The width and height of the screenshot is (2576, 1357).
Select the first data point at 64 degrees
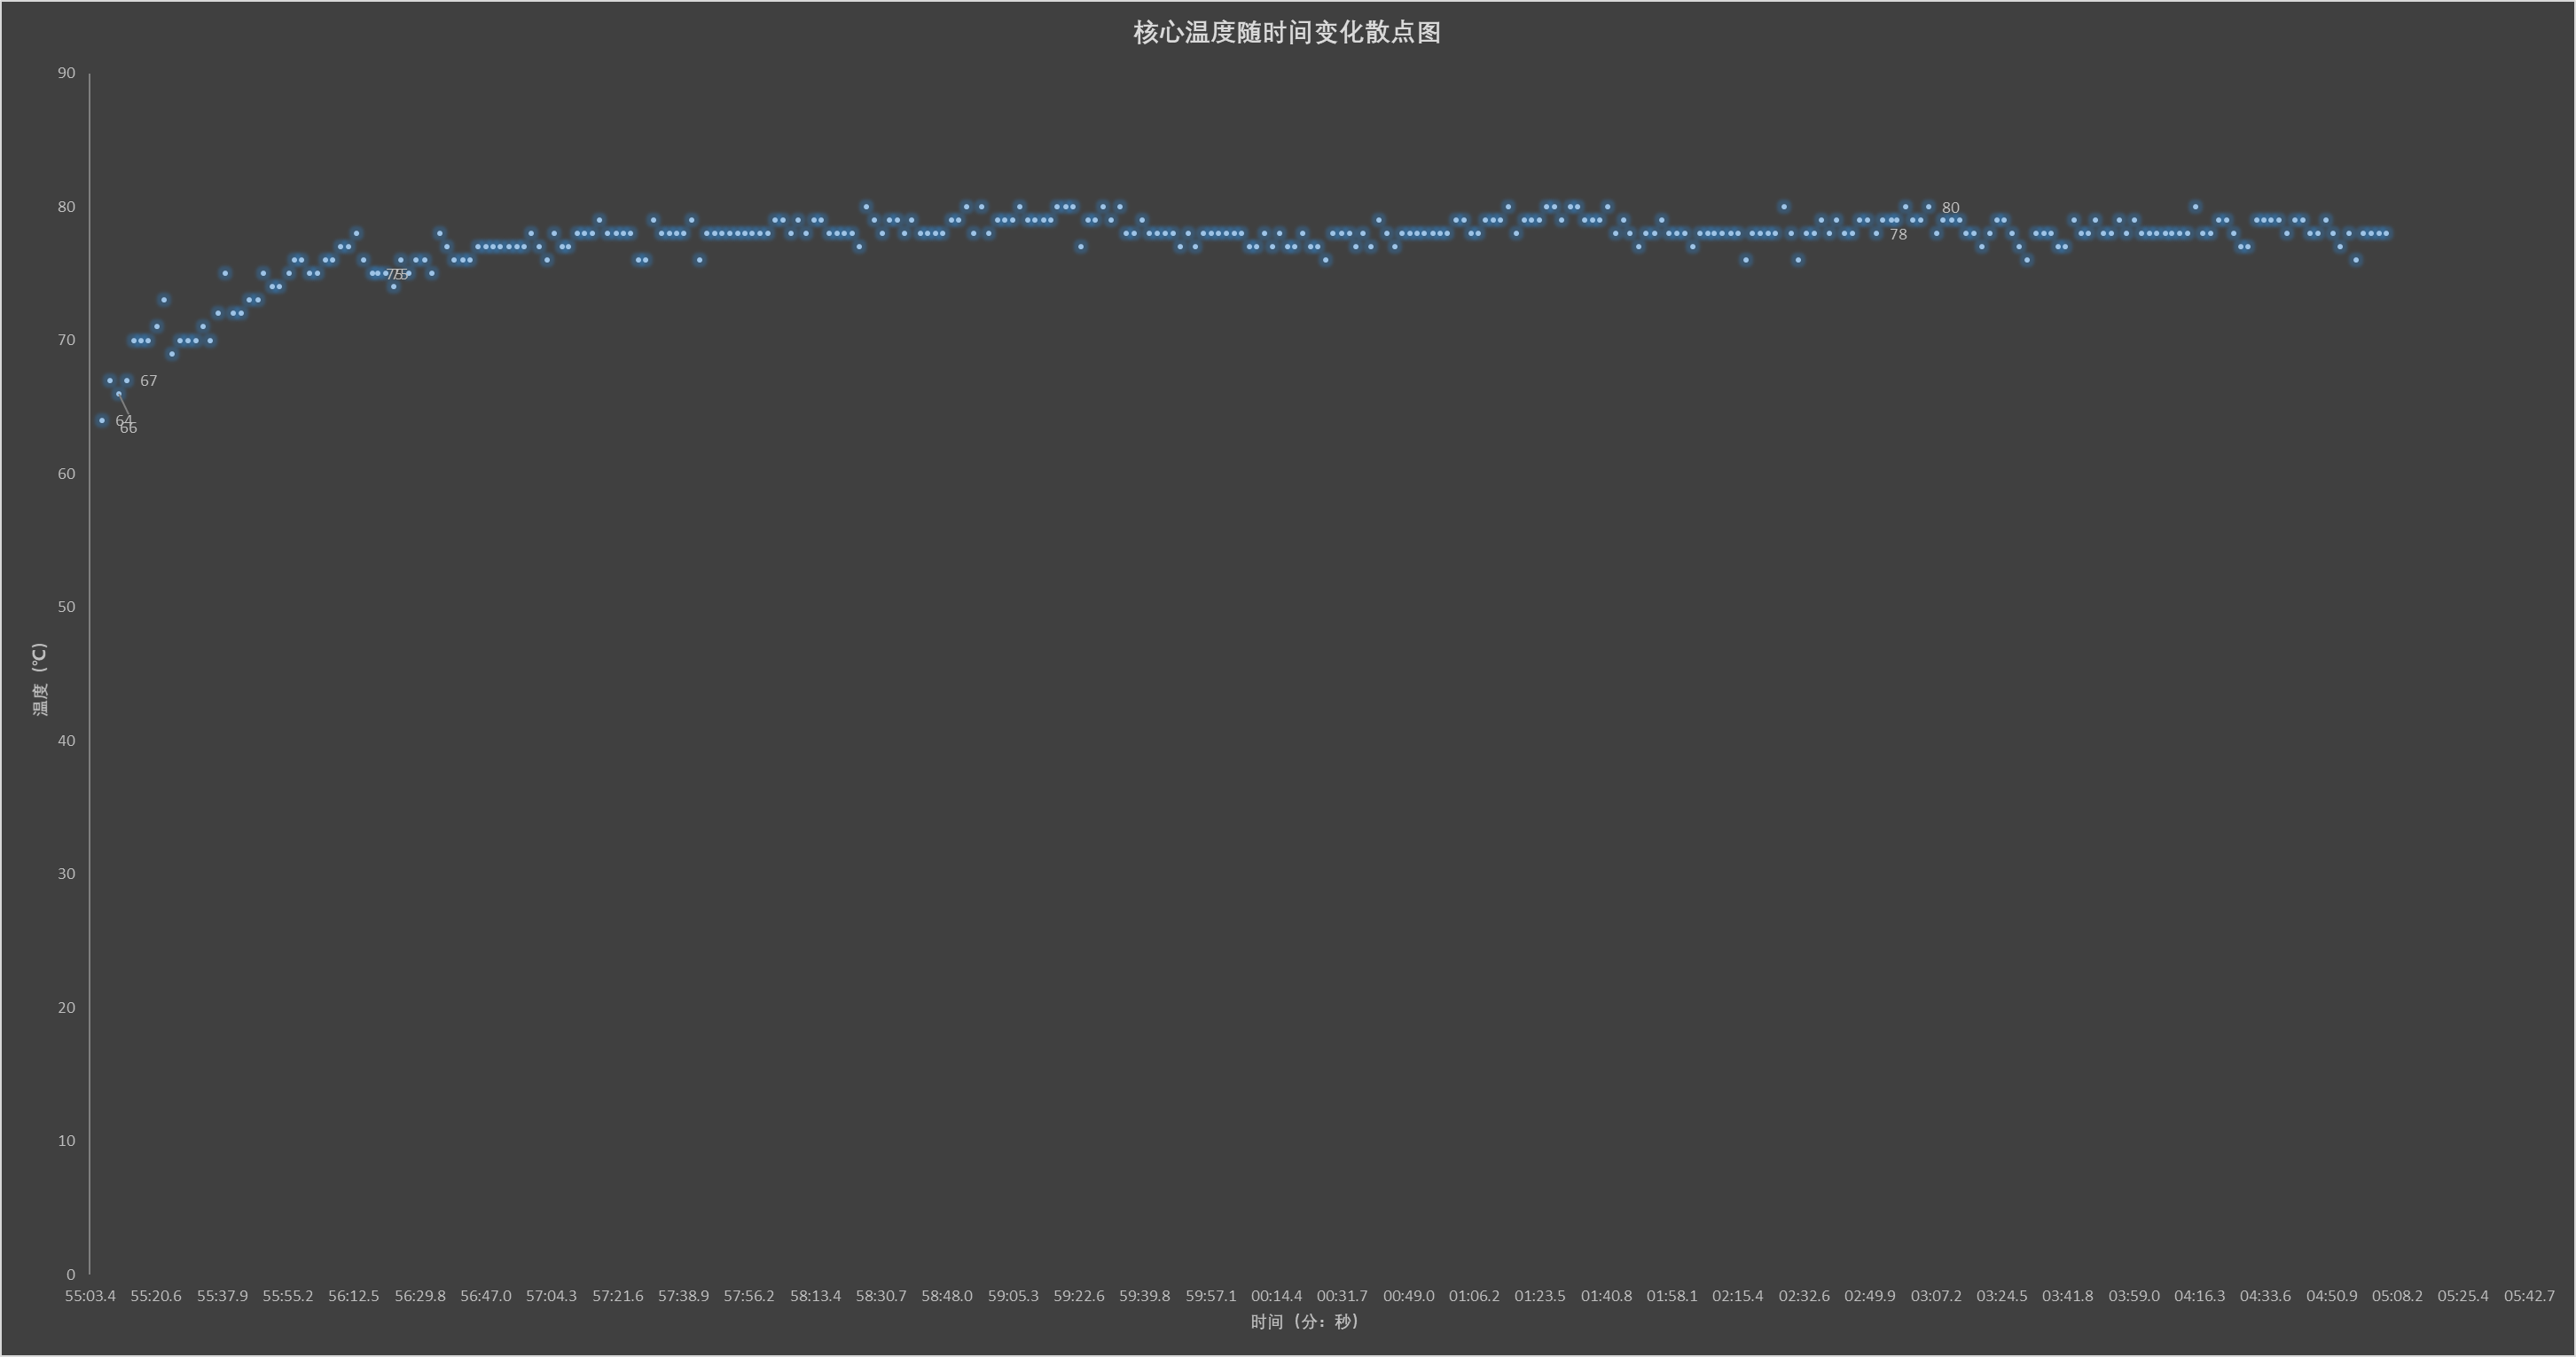coord(102,421)
